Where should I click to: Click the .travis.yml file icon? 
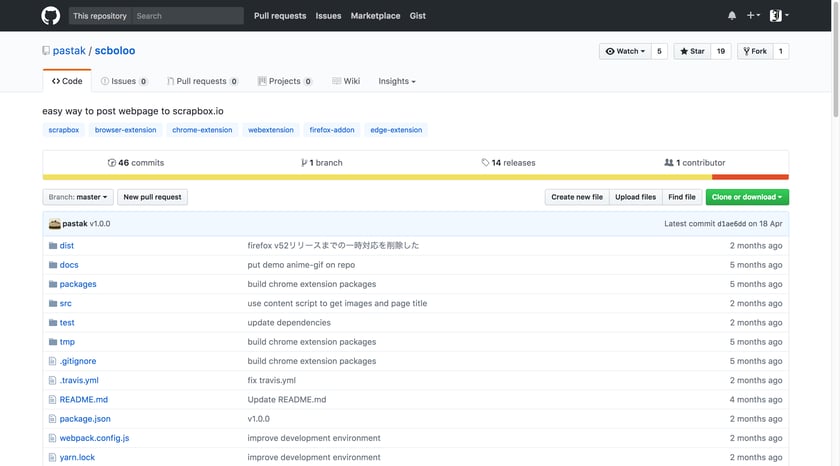52,381
